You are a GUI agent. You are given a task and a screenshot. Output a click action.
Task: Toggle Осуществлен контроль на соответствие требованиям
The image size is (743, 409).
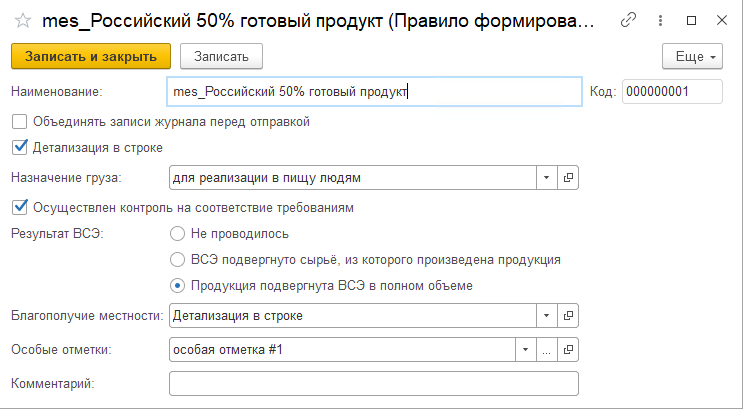tap(19, 208)
